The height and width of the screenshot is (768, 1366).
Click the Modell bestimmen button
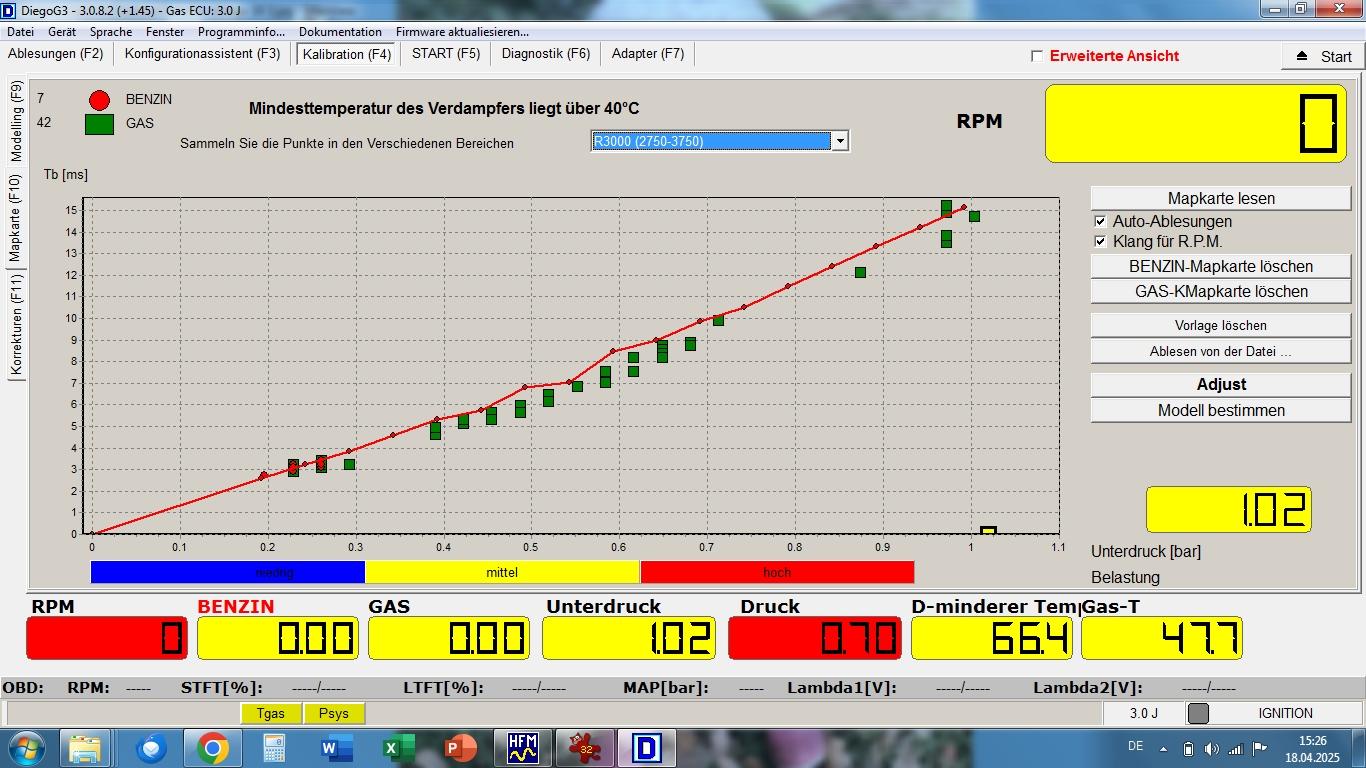coord(1221,410)
